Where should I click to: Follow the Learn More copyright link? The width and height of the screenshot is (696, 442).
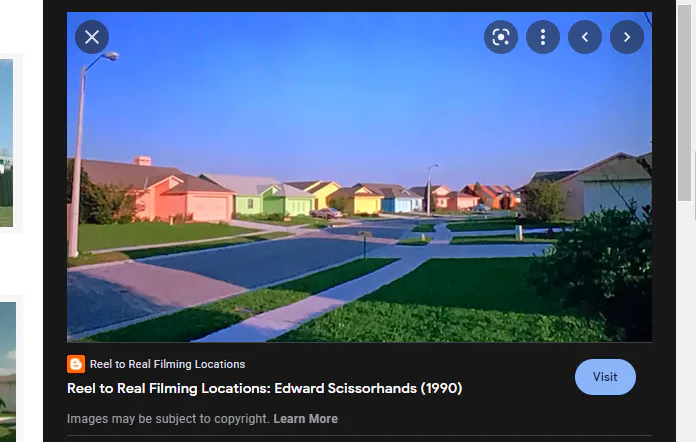pyautogui.click(x=305, y=419)
